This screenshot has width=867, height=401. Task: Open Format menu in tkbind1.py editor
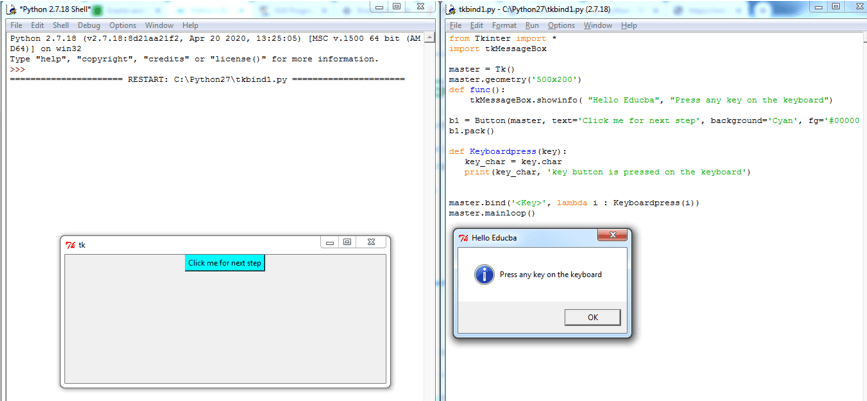coord(504,25)
